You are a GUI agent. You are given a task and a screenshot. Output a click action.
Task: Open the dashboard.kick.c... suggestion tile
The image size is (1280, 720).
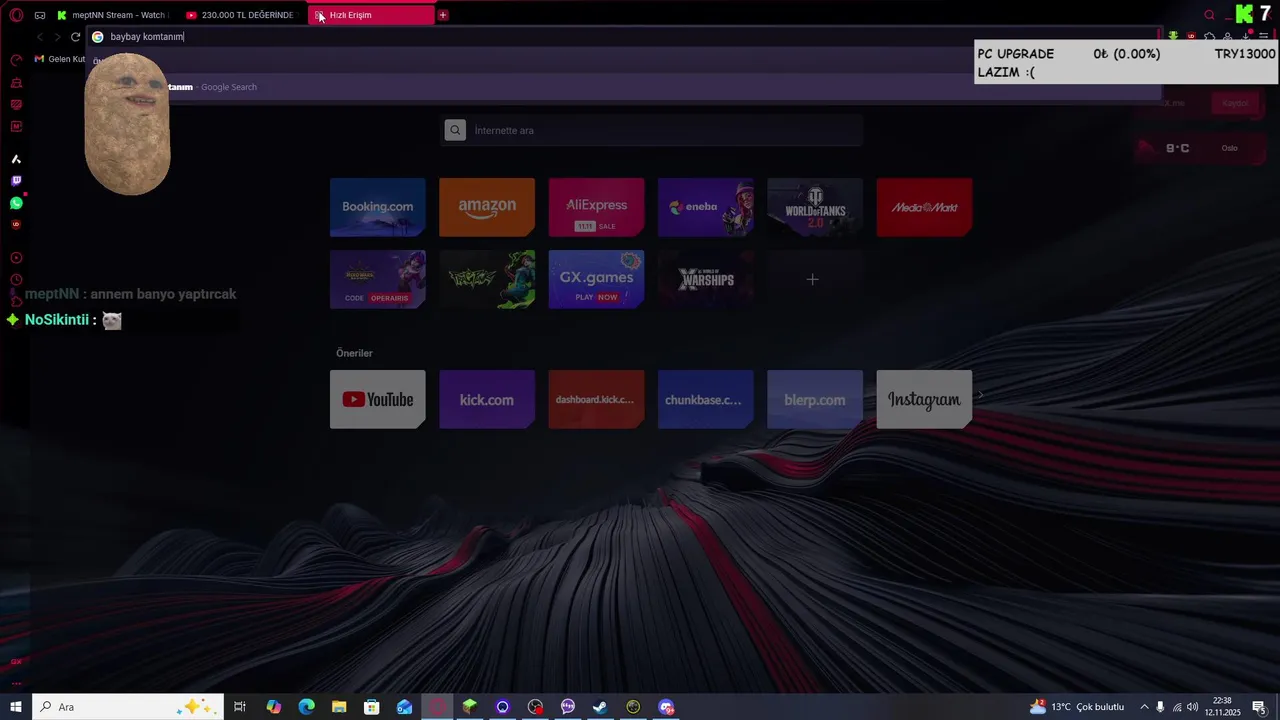[596, 399]
